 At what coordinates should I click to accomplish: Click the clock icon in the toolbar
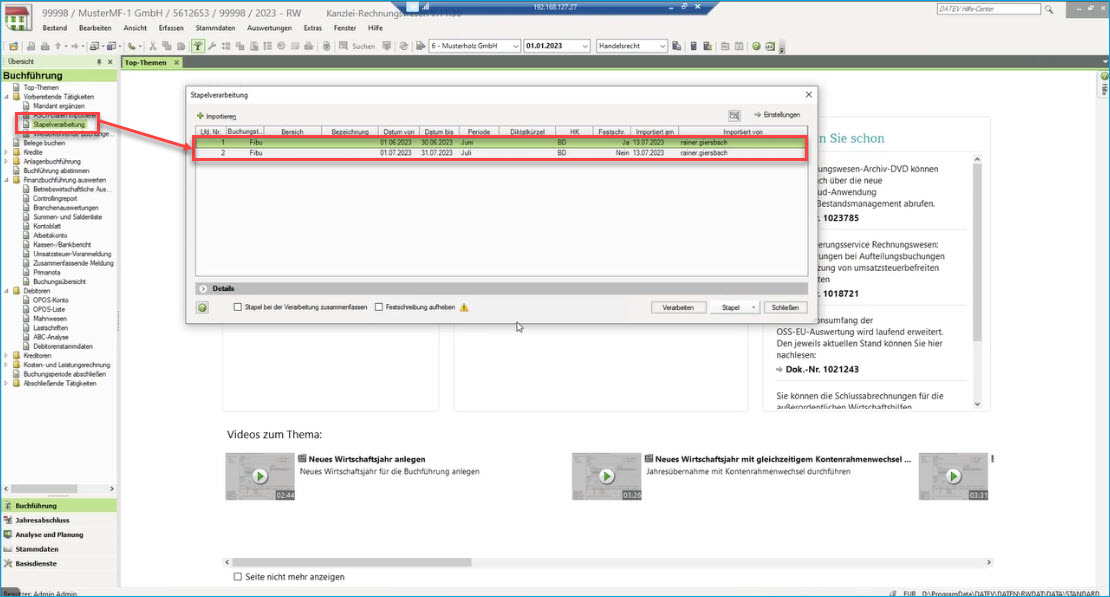coord(281,46)
